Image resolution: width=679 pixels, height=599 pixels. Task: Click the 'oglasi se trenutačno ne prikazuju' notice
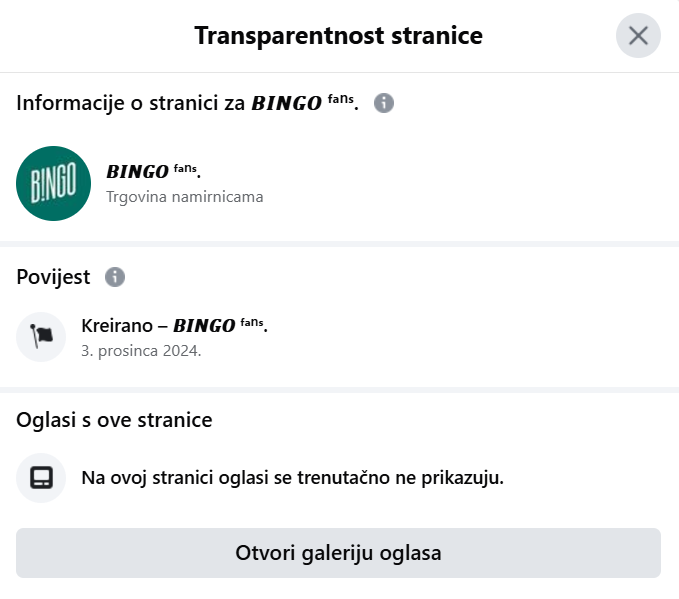point(292,478)
